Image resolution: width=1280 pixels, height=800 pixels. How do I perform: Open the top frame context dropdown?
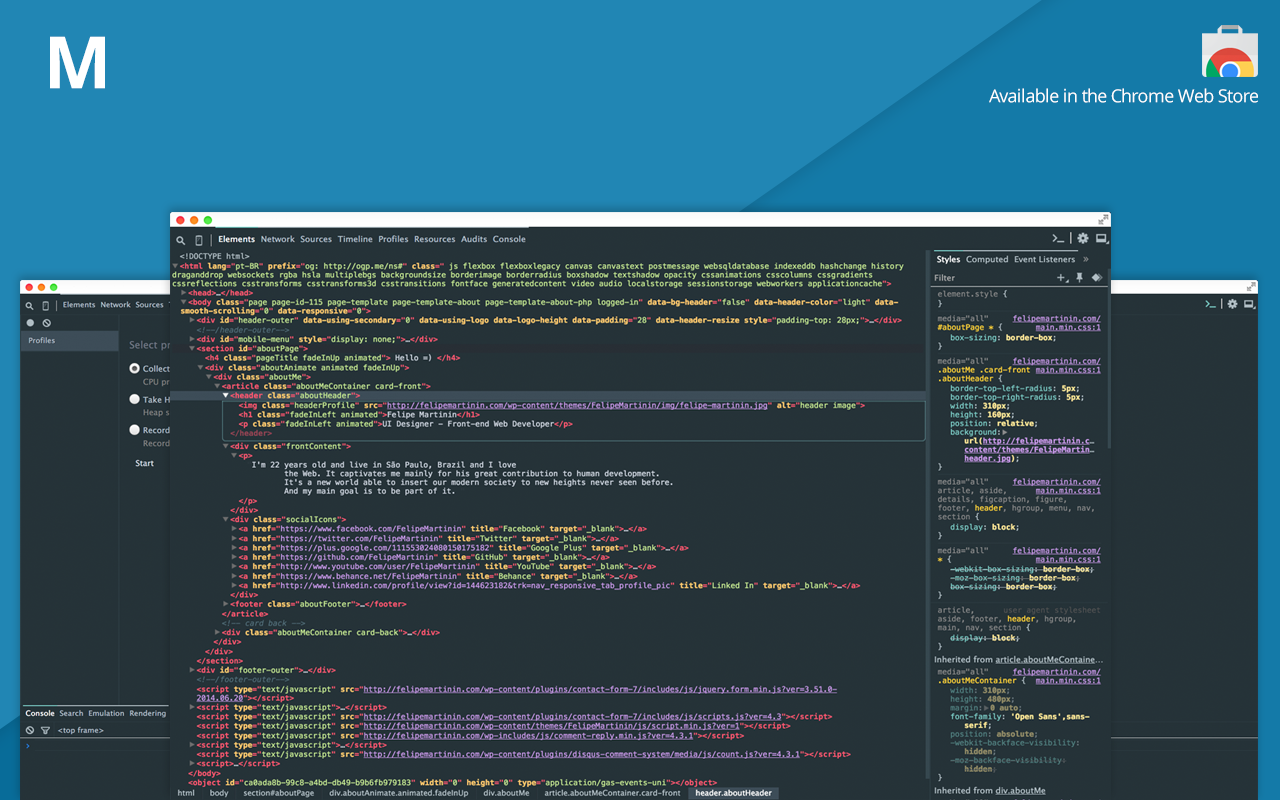[x=82, y=731]
